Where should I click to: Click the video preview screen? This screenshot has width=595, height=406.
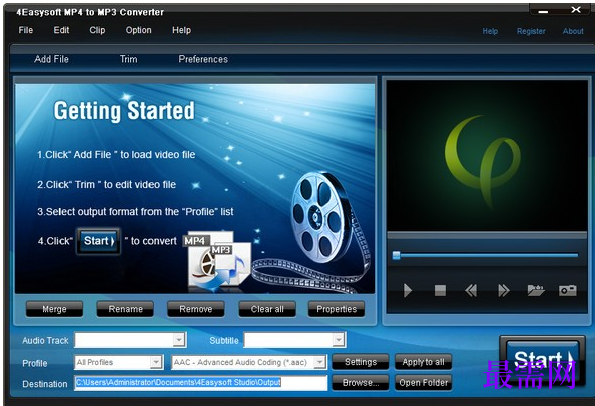[x=487, y=155]
